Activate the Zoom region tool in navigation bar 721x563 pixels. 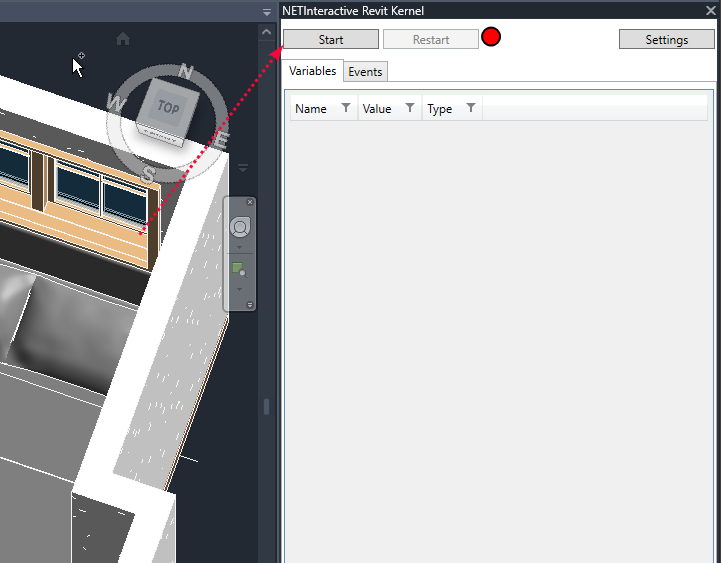(239, 269)
